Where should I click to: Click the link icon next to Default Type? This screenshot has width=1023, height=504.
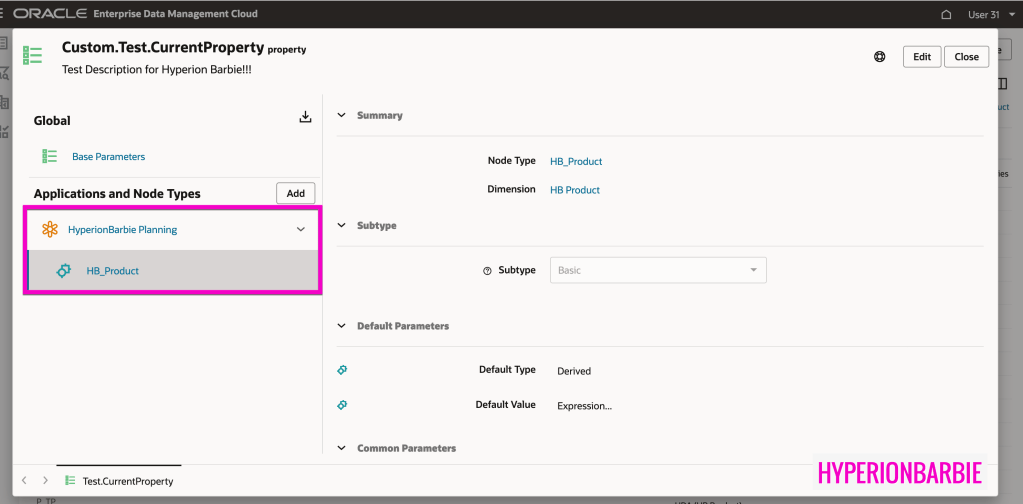[342, 370]
